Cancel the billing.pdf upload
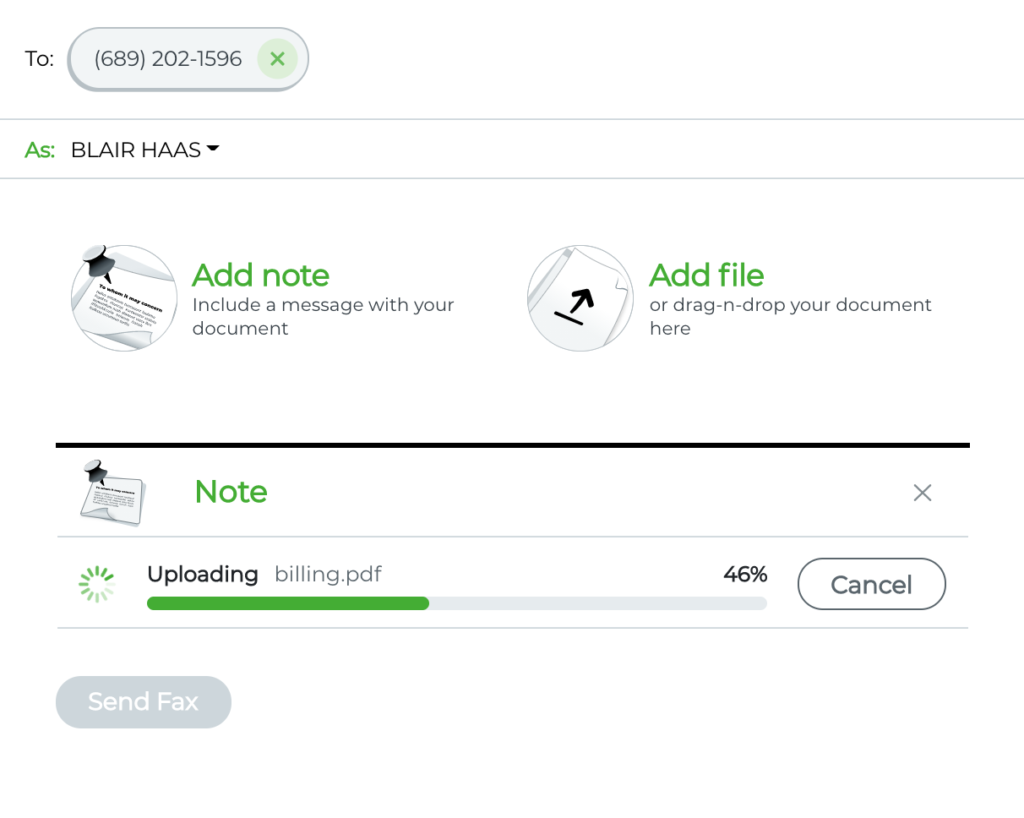1024x818 pixels. pyautogui.click(x=871, y=584)
